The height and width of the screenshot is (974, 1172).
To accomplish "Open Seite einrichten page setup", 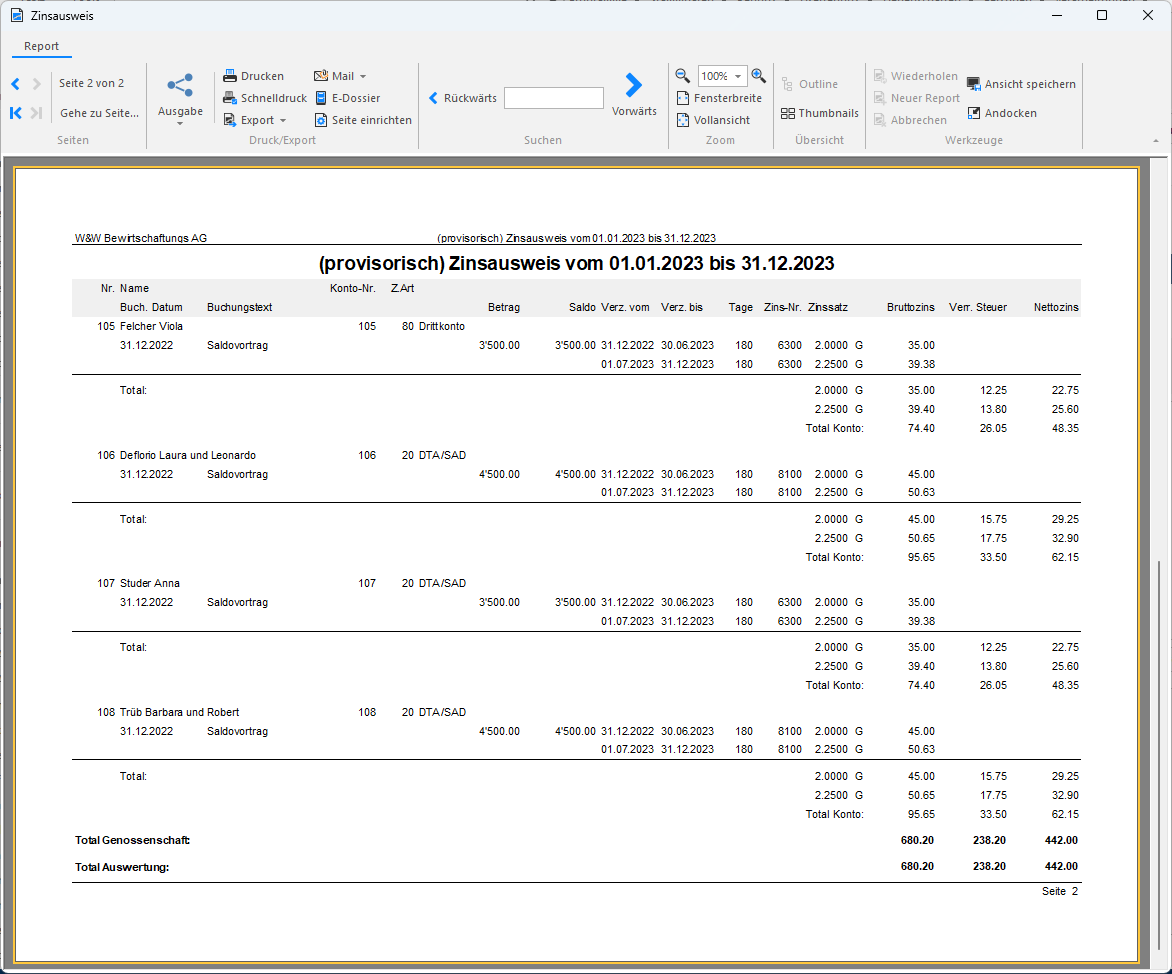I will [x=363, y=120].
